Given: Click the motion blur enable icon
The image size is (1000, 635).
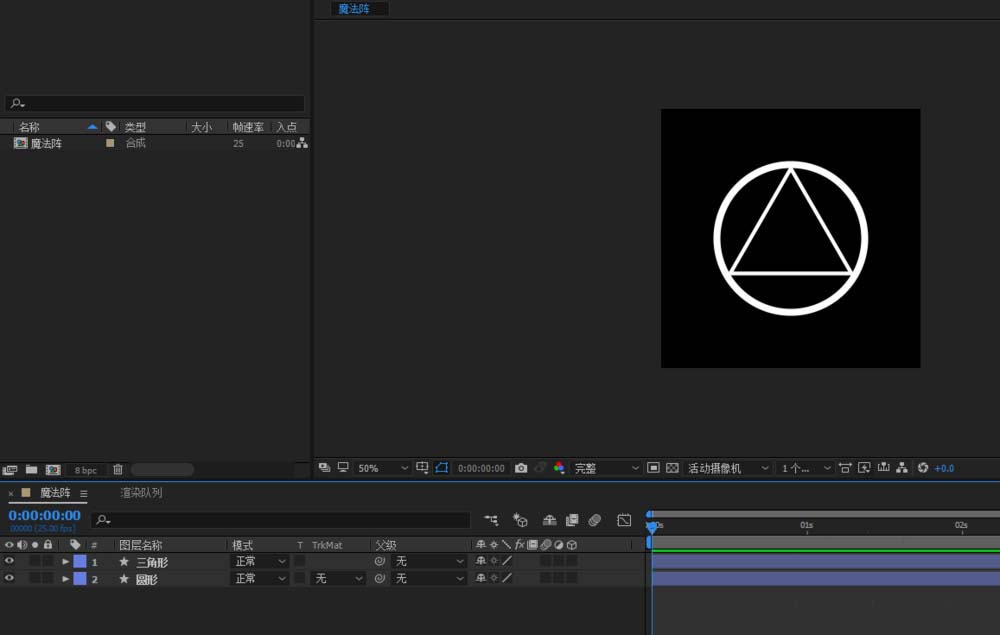Looking at the screenshot, I should pos(595,520).
